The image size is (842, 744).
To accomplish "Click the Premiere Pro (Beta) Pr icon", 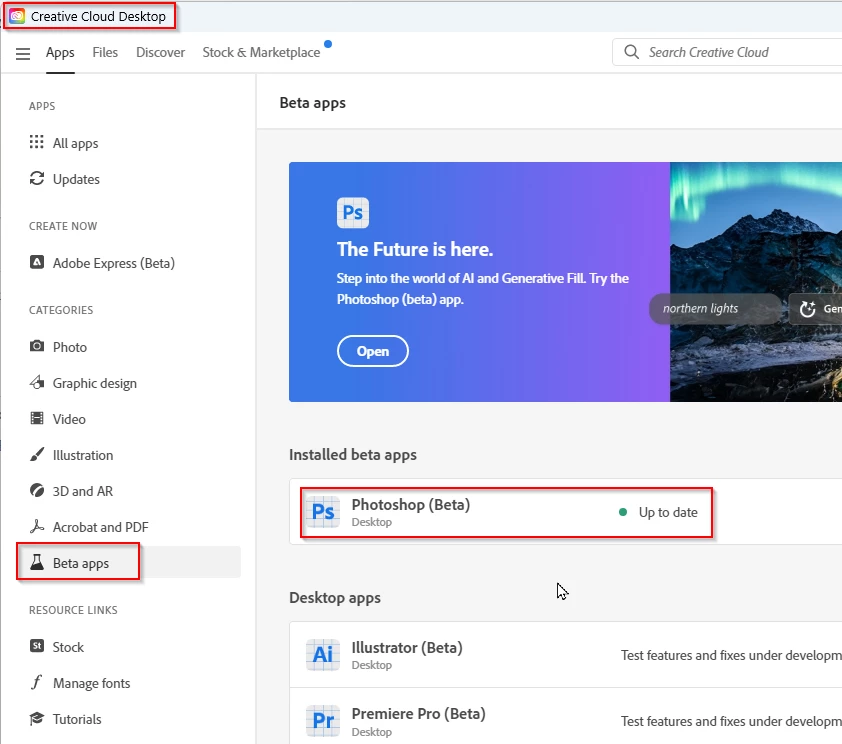I will pos(323,721).
